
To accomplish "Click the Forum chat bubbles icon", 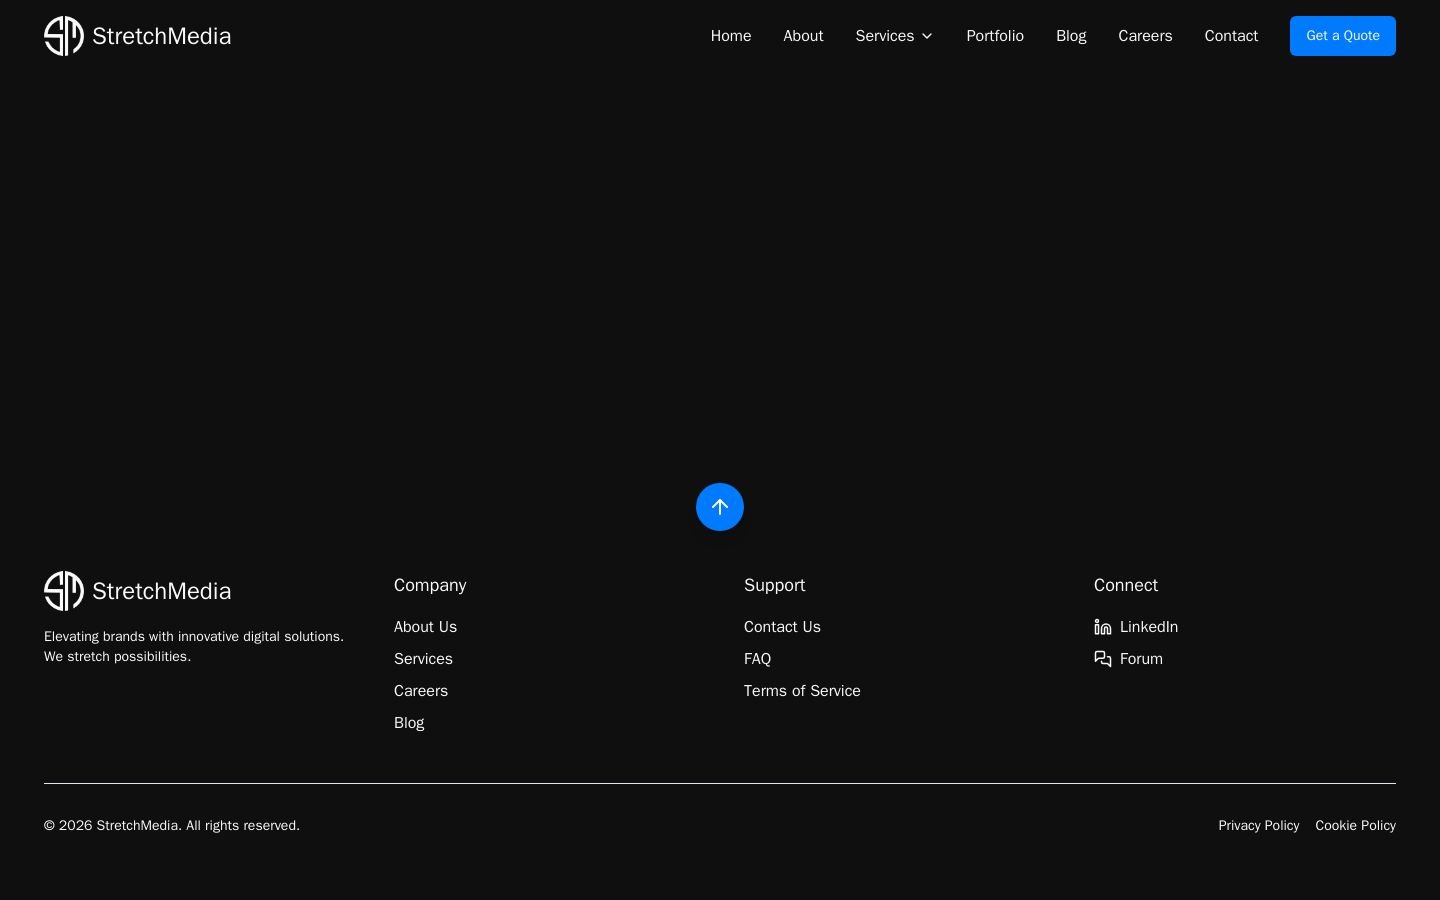I will 1103,659.
